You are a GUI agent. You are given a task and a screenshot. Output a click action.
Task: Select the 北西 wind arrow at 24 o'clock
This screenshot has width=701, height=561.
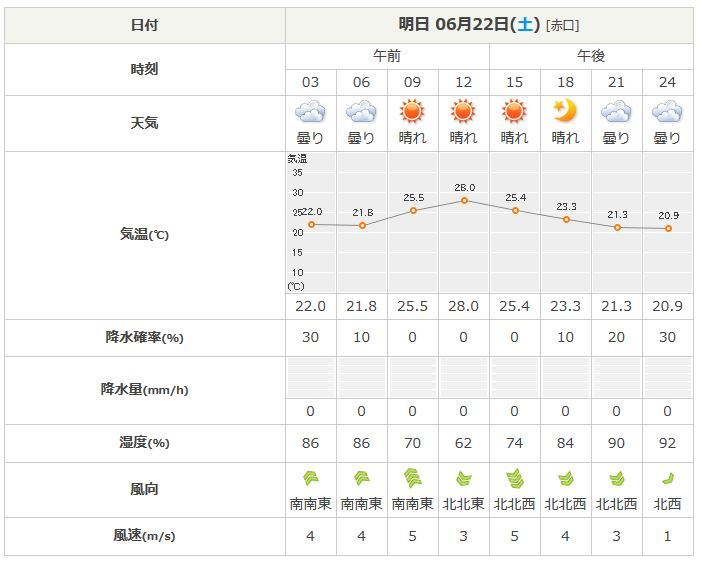click(x=667, y=479)
